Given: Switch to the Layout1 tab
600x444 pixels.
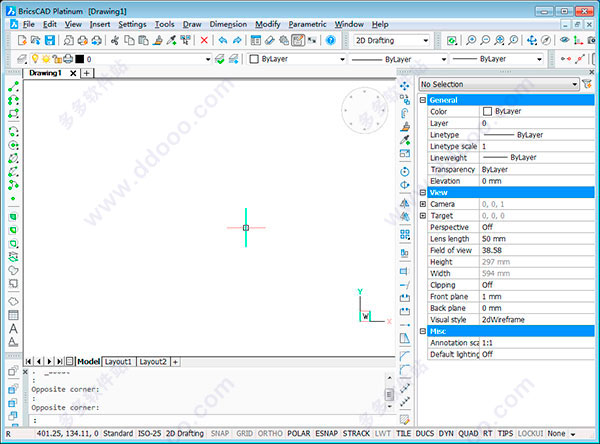Looking at the screenshot, I should click(x=119, y=361).
